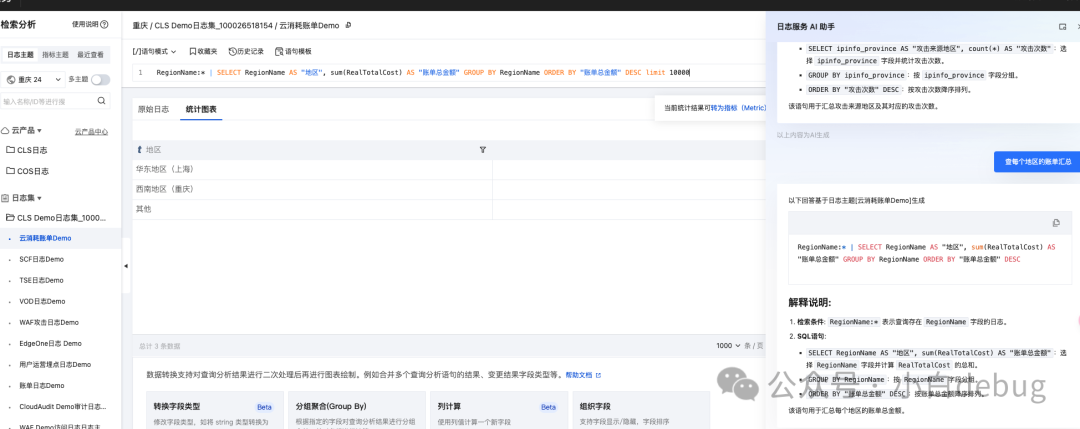
Task: Open 收藏夹 bookmark icon
Action: 193,51
